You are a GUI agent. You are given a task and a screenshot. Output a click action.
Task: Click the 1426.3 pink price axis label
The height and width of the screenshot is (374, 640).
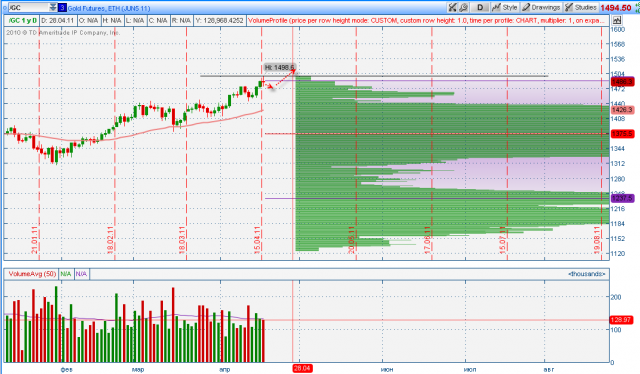[622, 110]
